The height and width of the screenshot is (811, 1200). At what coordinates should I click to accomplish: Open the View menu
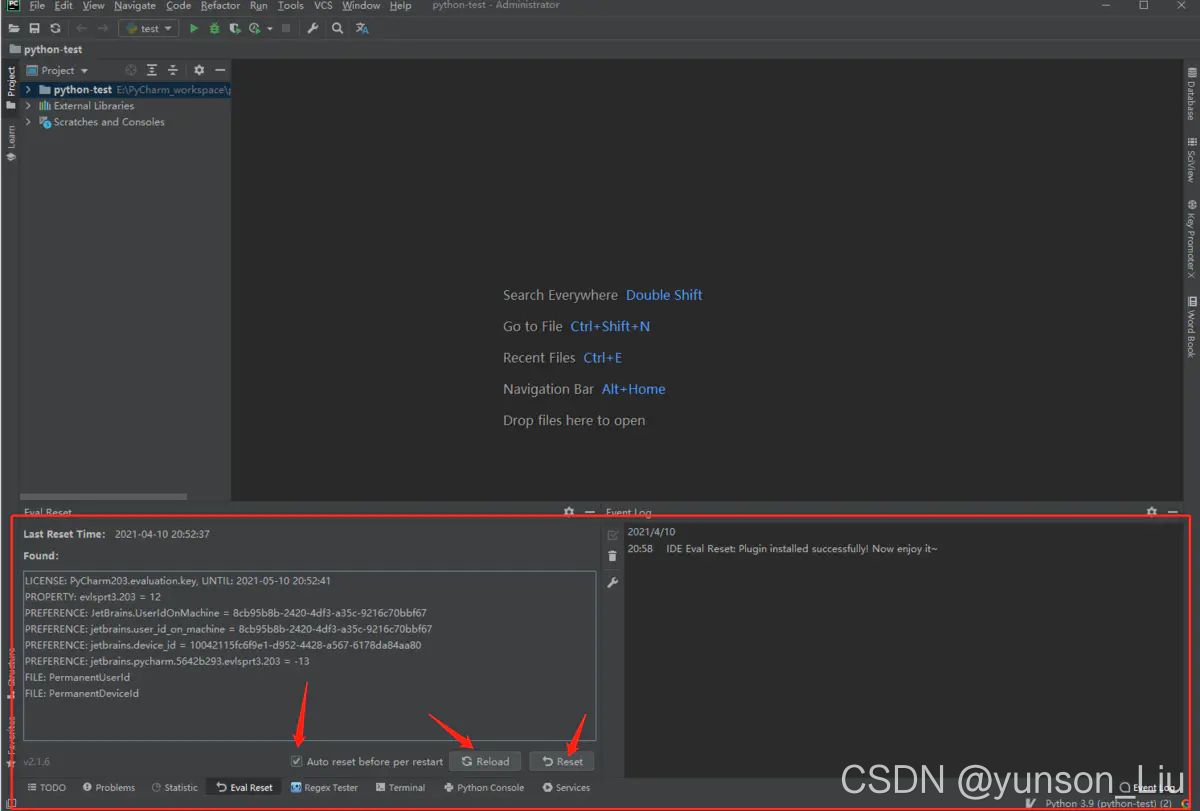point(94,6)
